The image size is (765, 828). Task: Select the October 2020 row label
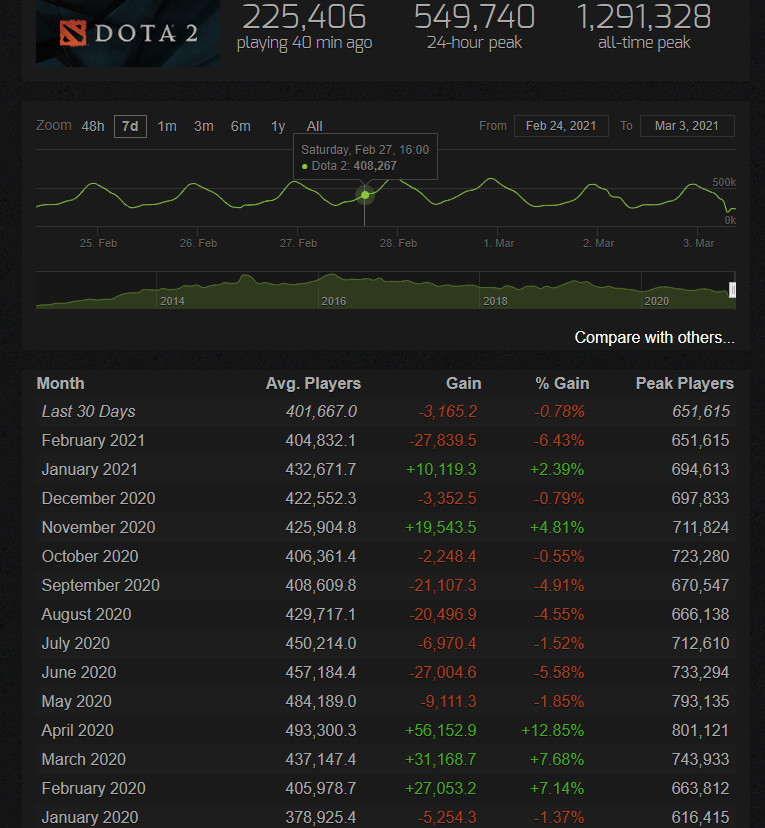pos(90,557)
